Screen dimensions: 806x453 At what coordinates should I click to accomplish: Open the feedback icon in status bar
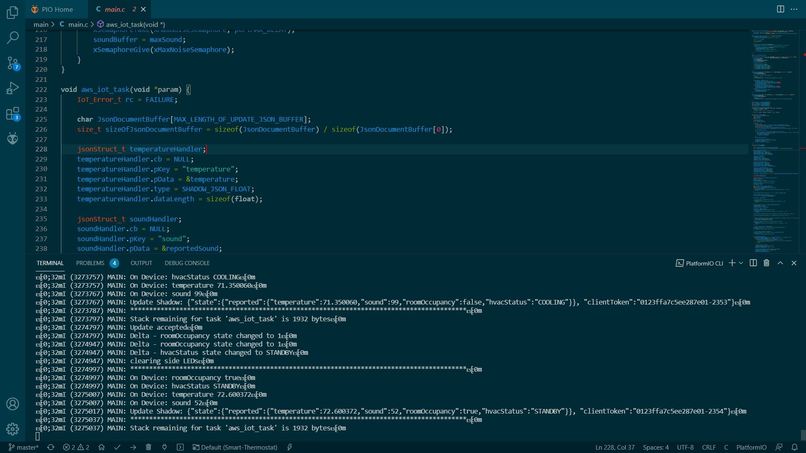click(x=779, y=447)
